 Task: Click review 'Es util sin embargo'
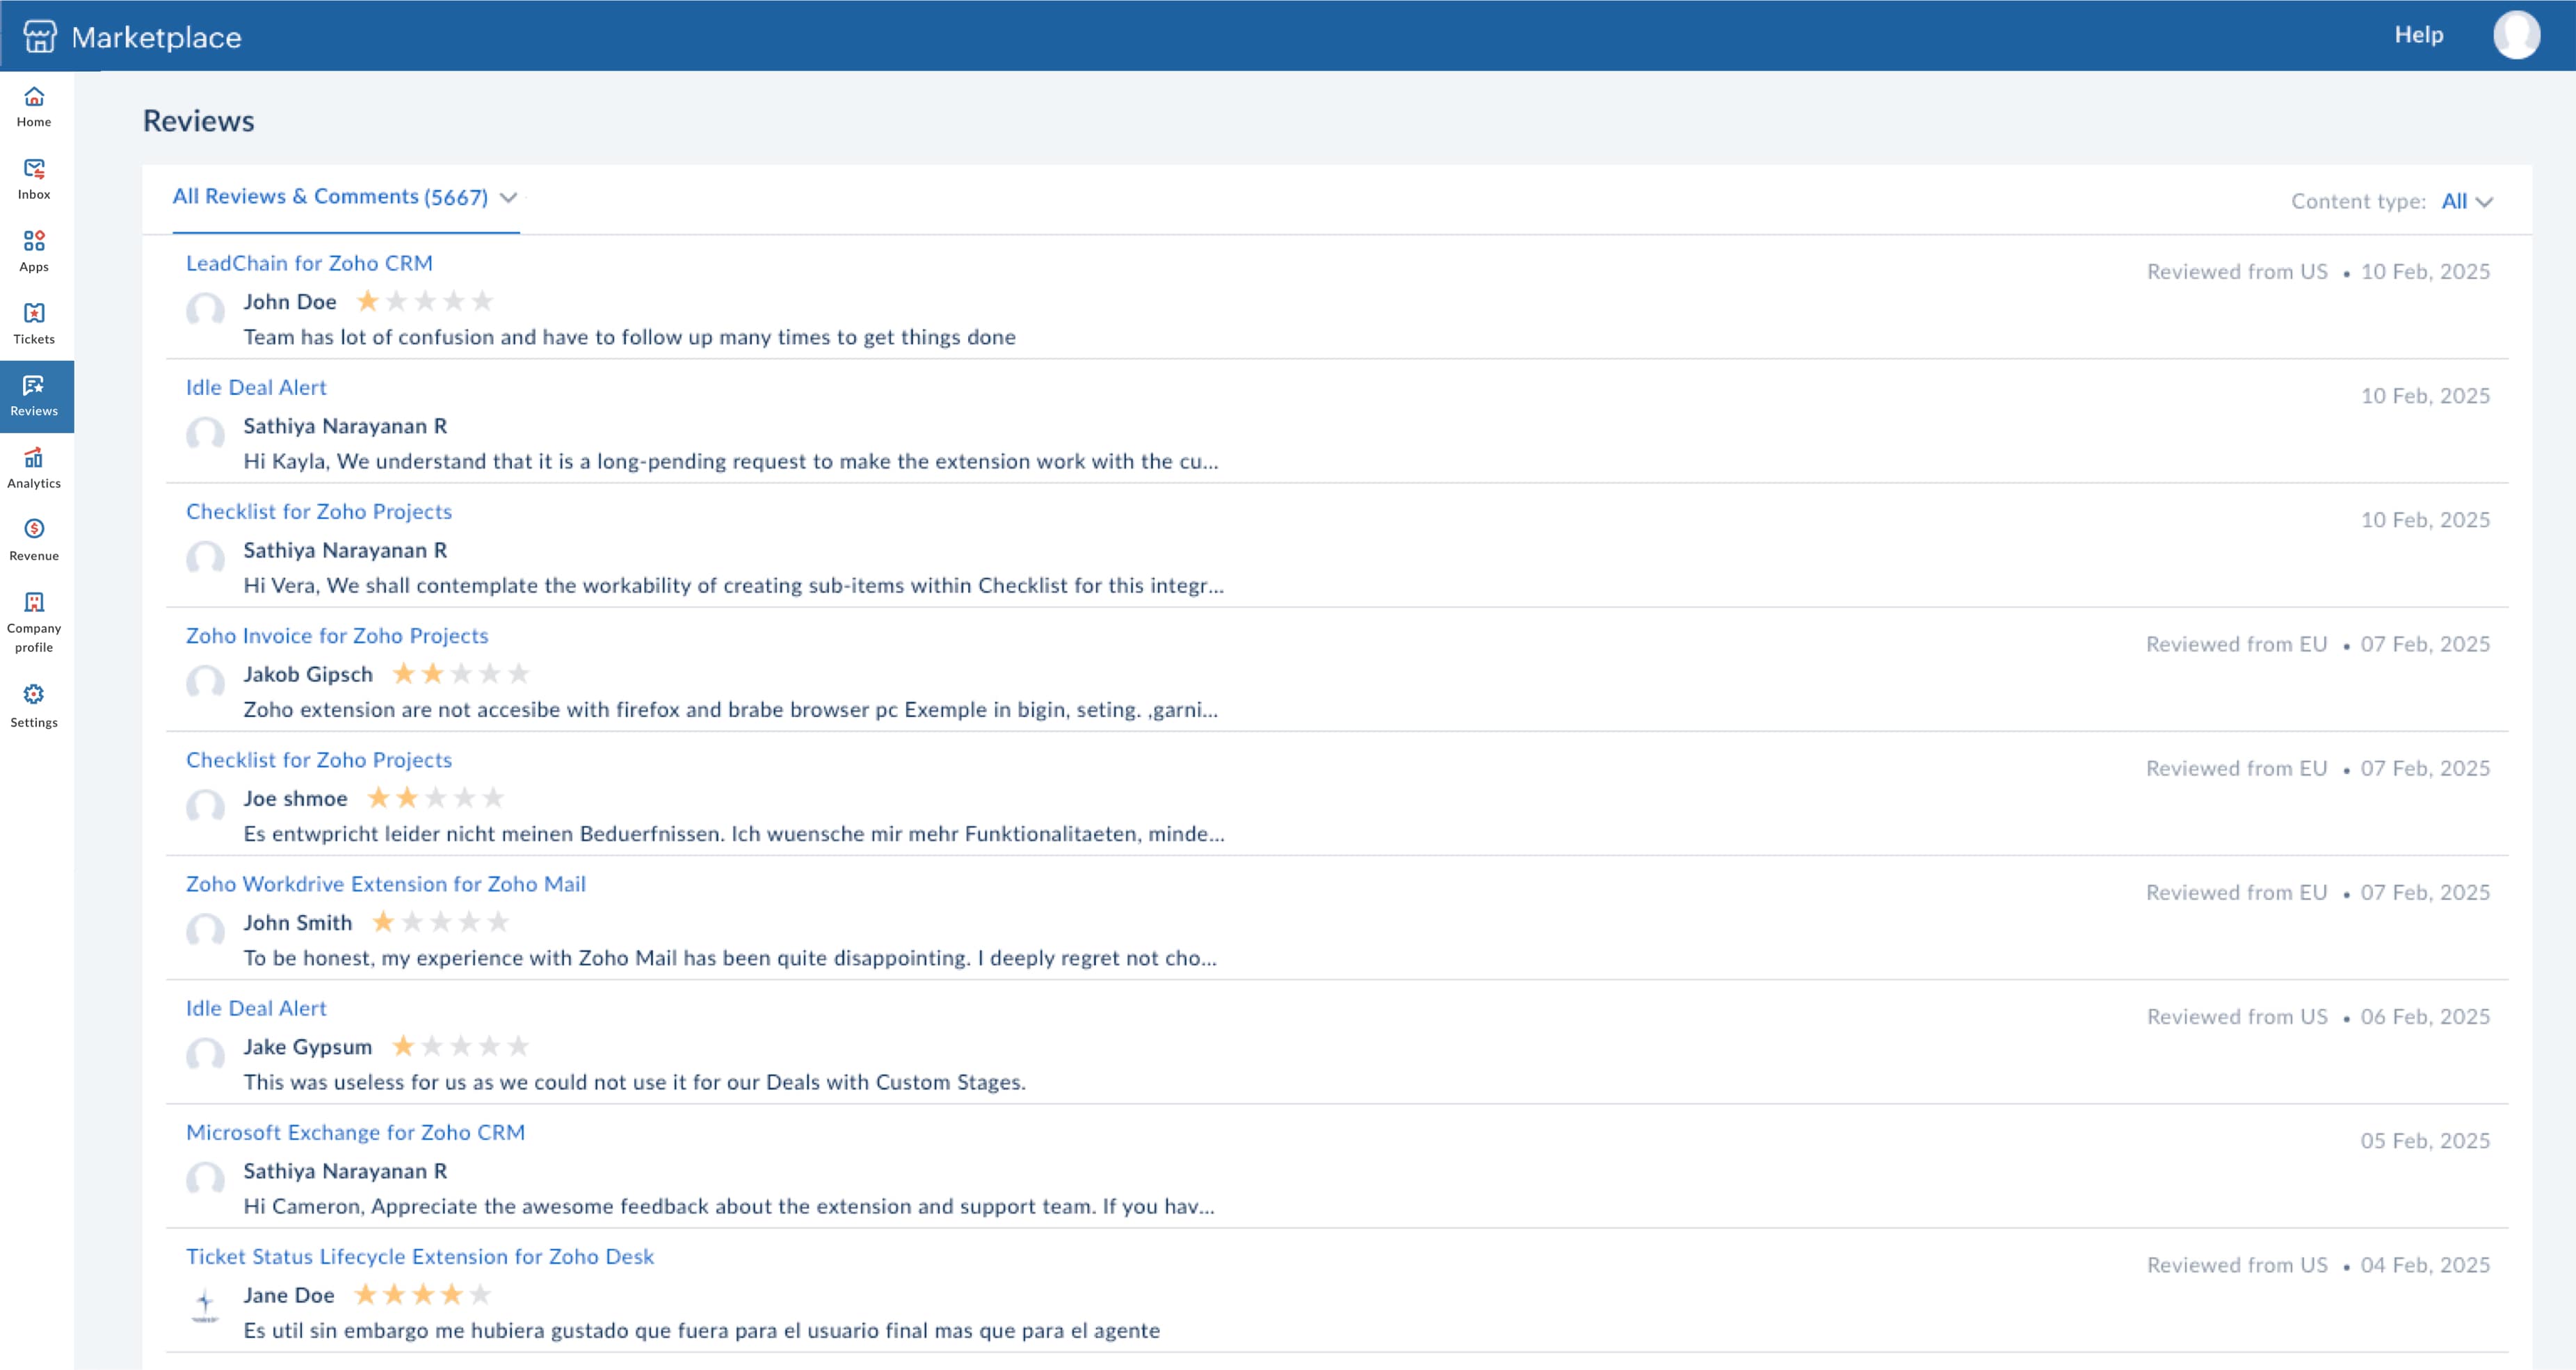tap(702, 1331)
